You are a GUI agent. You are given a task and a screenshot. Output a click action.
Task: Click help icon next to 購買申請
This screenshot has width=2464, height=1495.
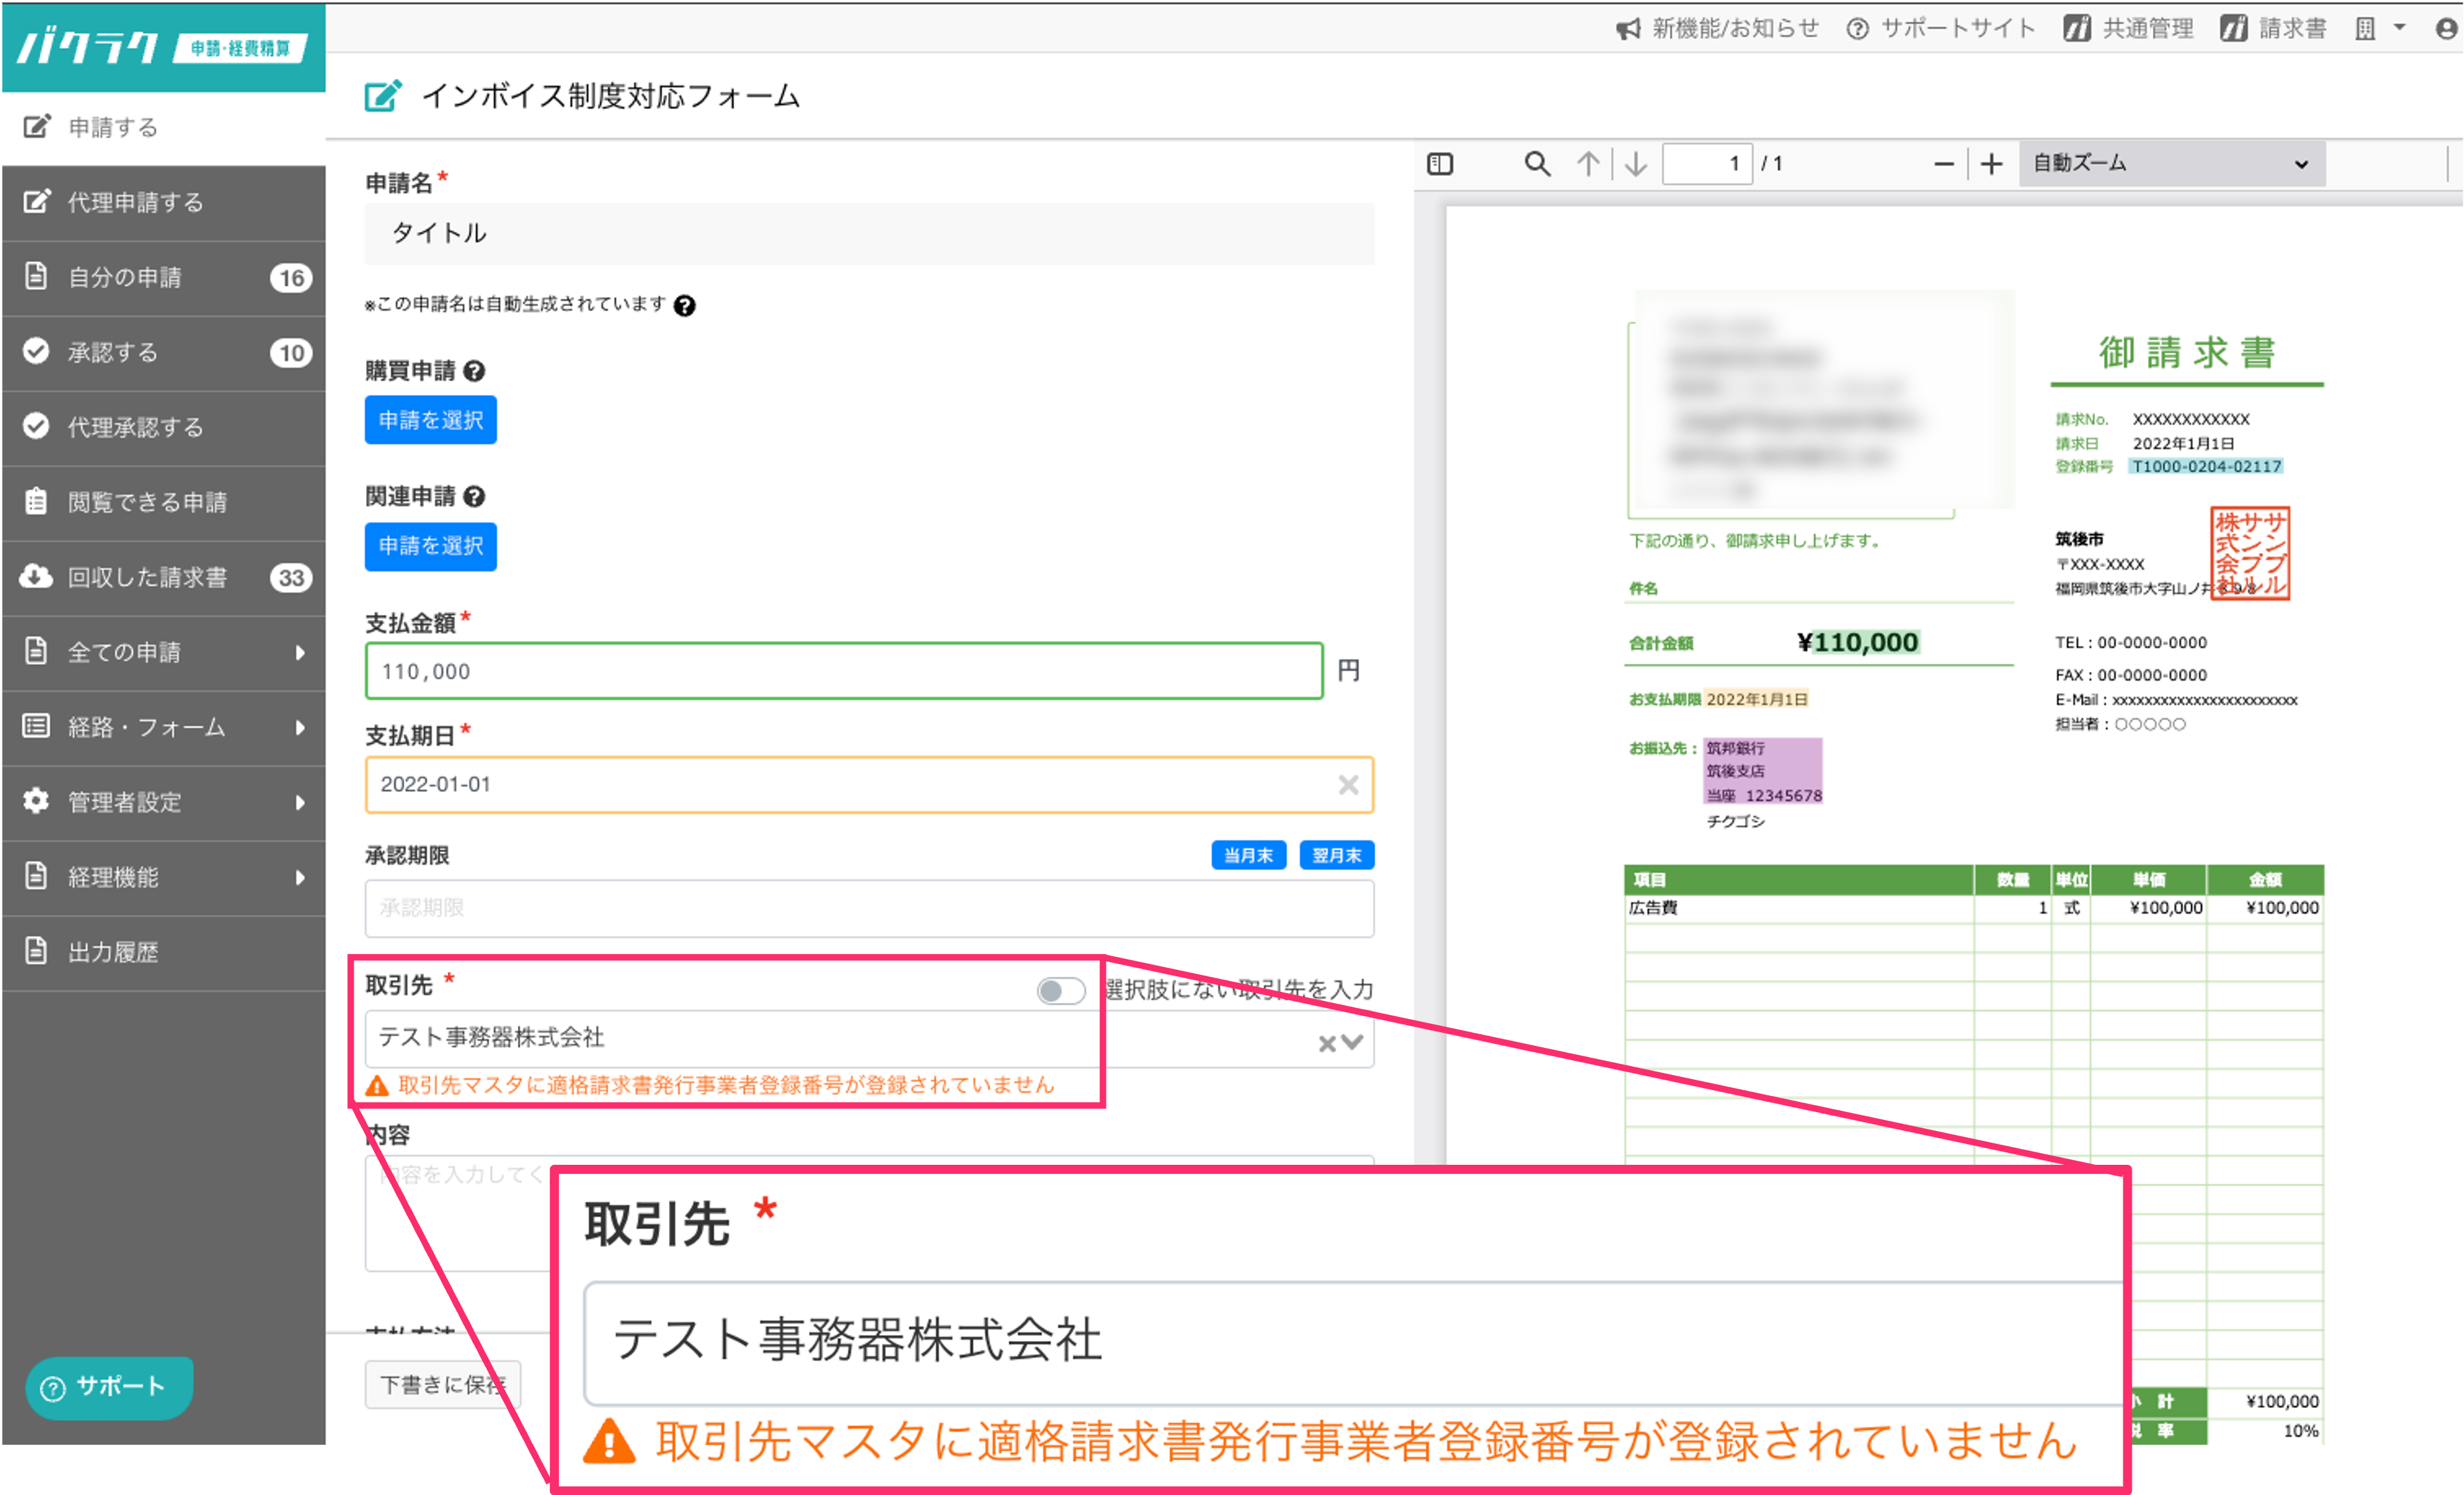pos(475,371)
